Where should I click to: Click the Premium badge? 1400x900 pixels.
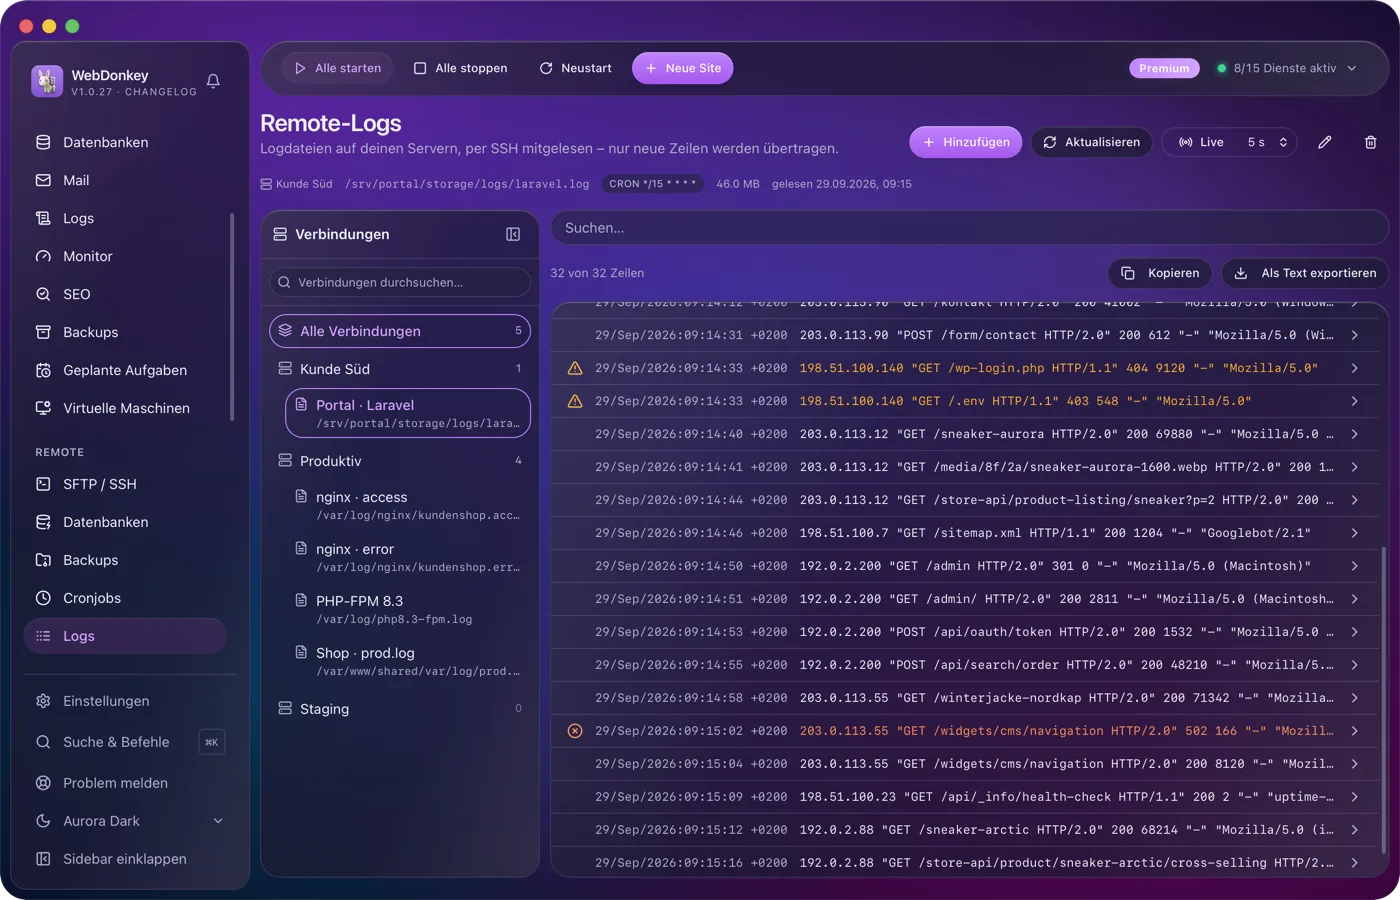(x=1164, y=68)
